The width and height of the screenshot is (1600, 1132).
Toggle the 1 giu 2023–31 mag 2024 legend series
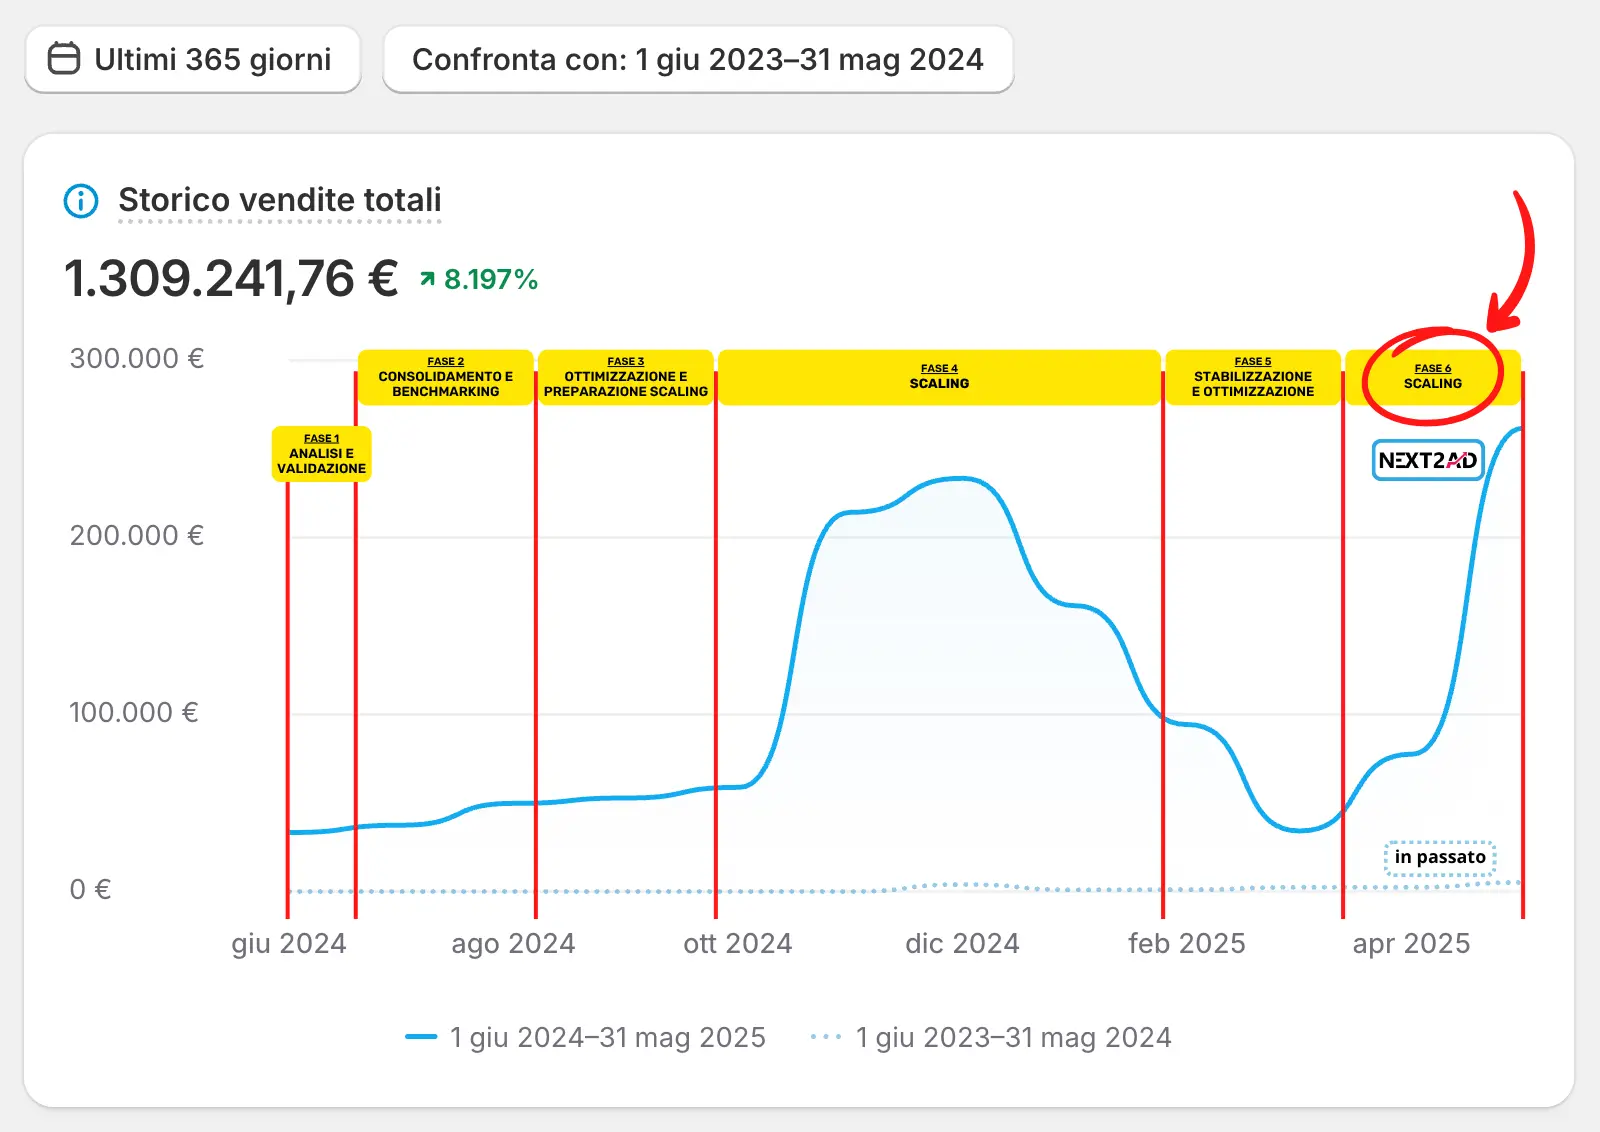click(1013, 1038)
